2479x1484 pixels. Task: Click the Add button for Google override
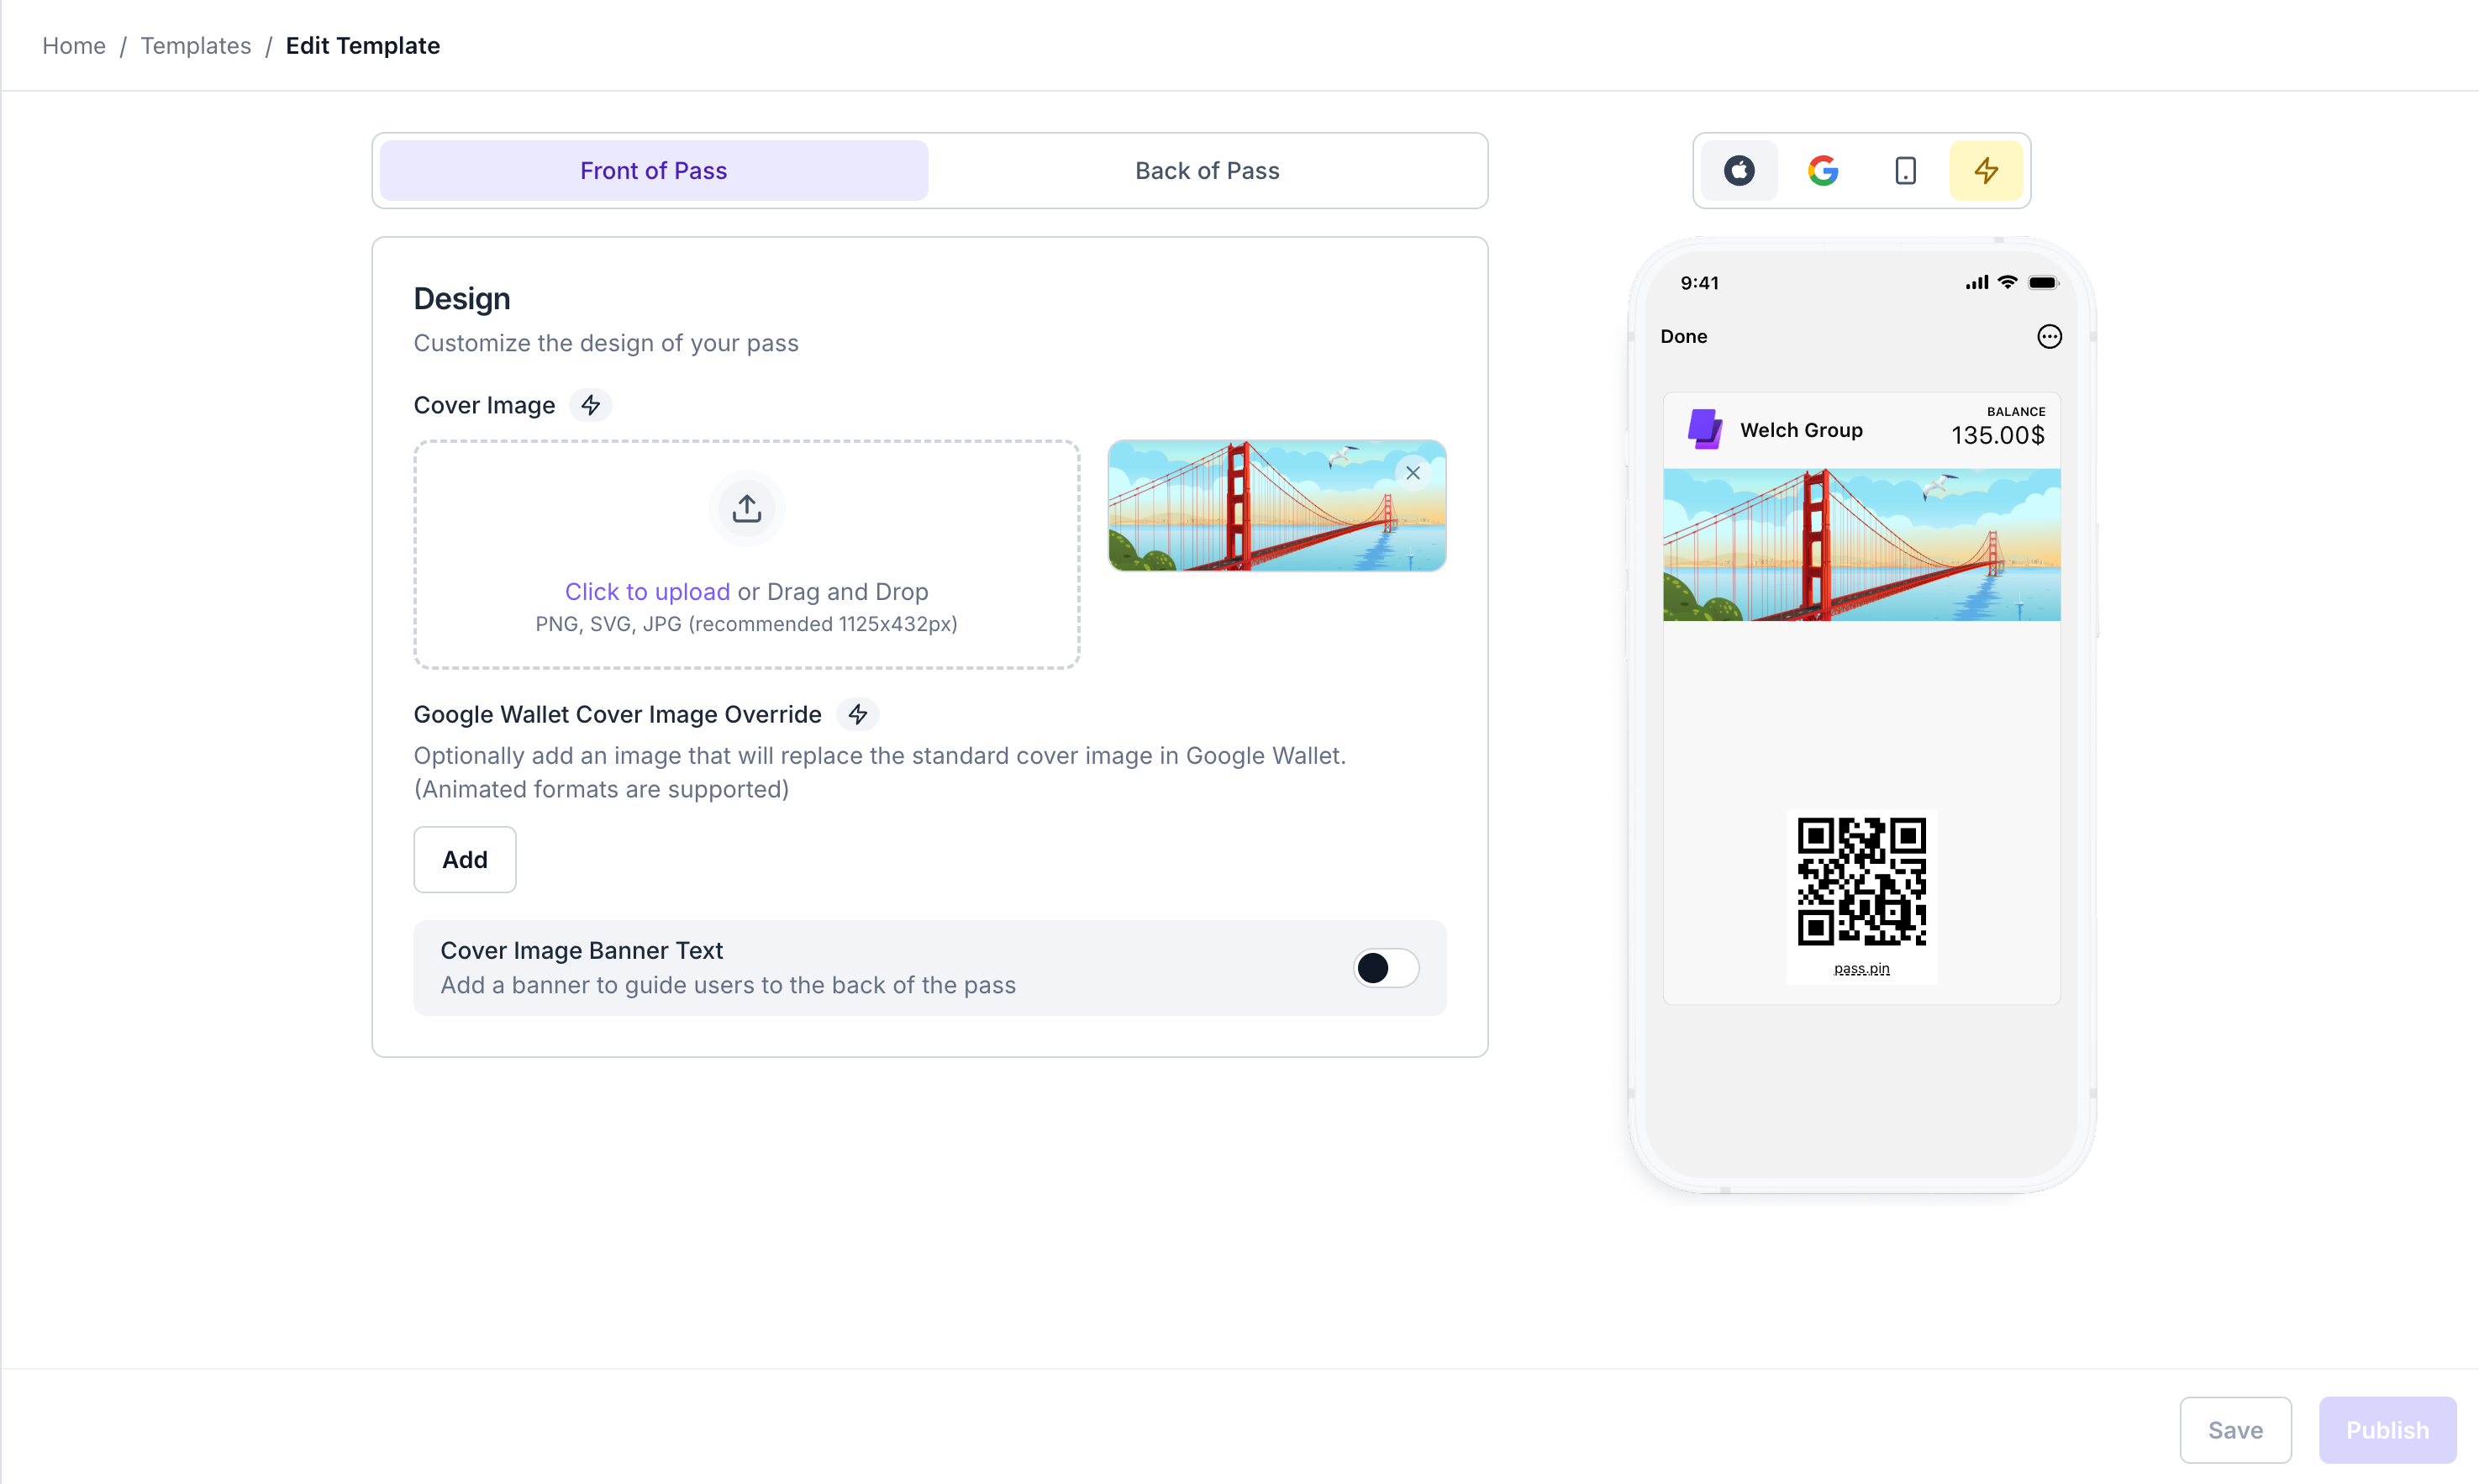click(464, 860)
